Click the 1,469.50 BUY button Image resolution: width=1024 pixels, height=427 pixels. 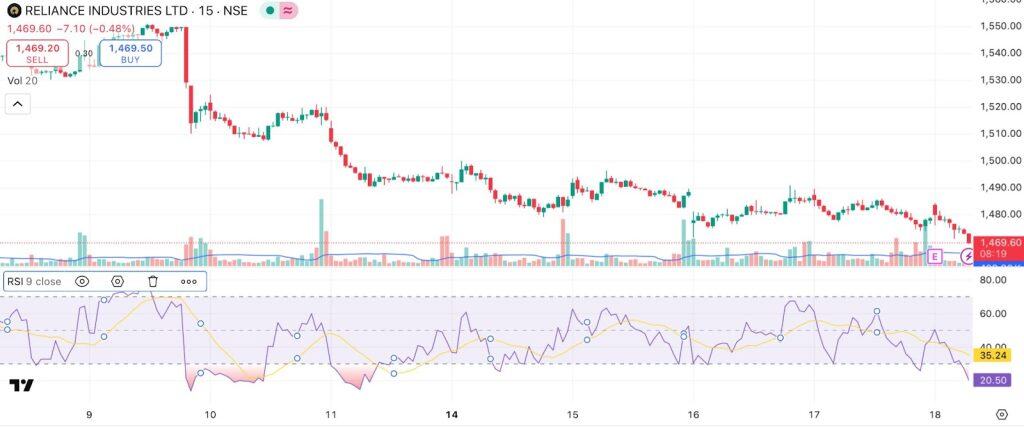pos(131,54)
